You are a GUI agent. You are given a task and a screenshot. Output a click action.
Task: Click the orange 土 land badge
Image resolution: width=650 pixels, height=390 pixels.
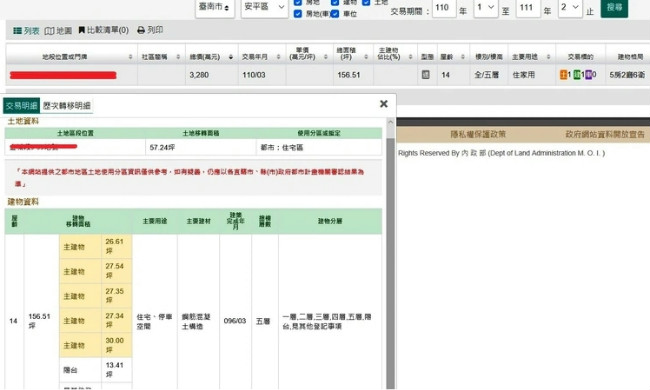(x=563, y=75)
